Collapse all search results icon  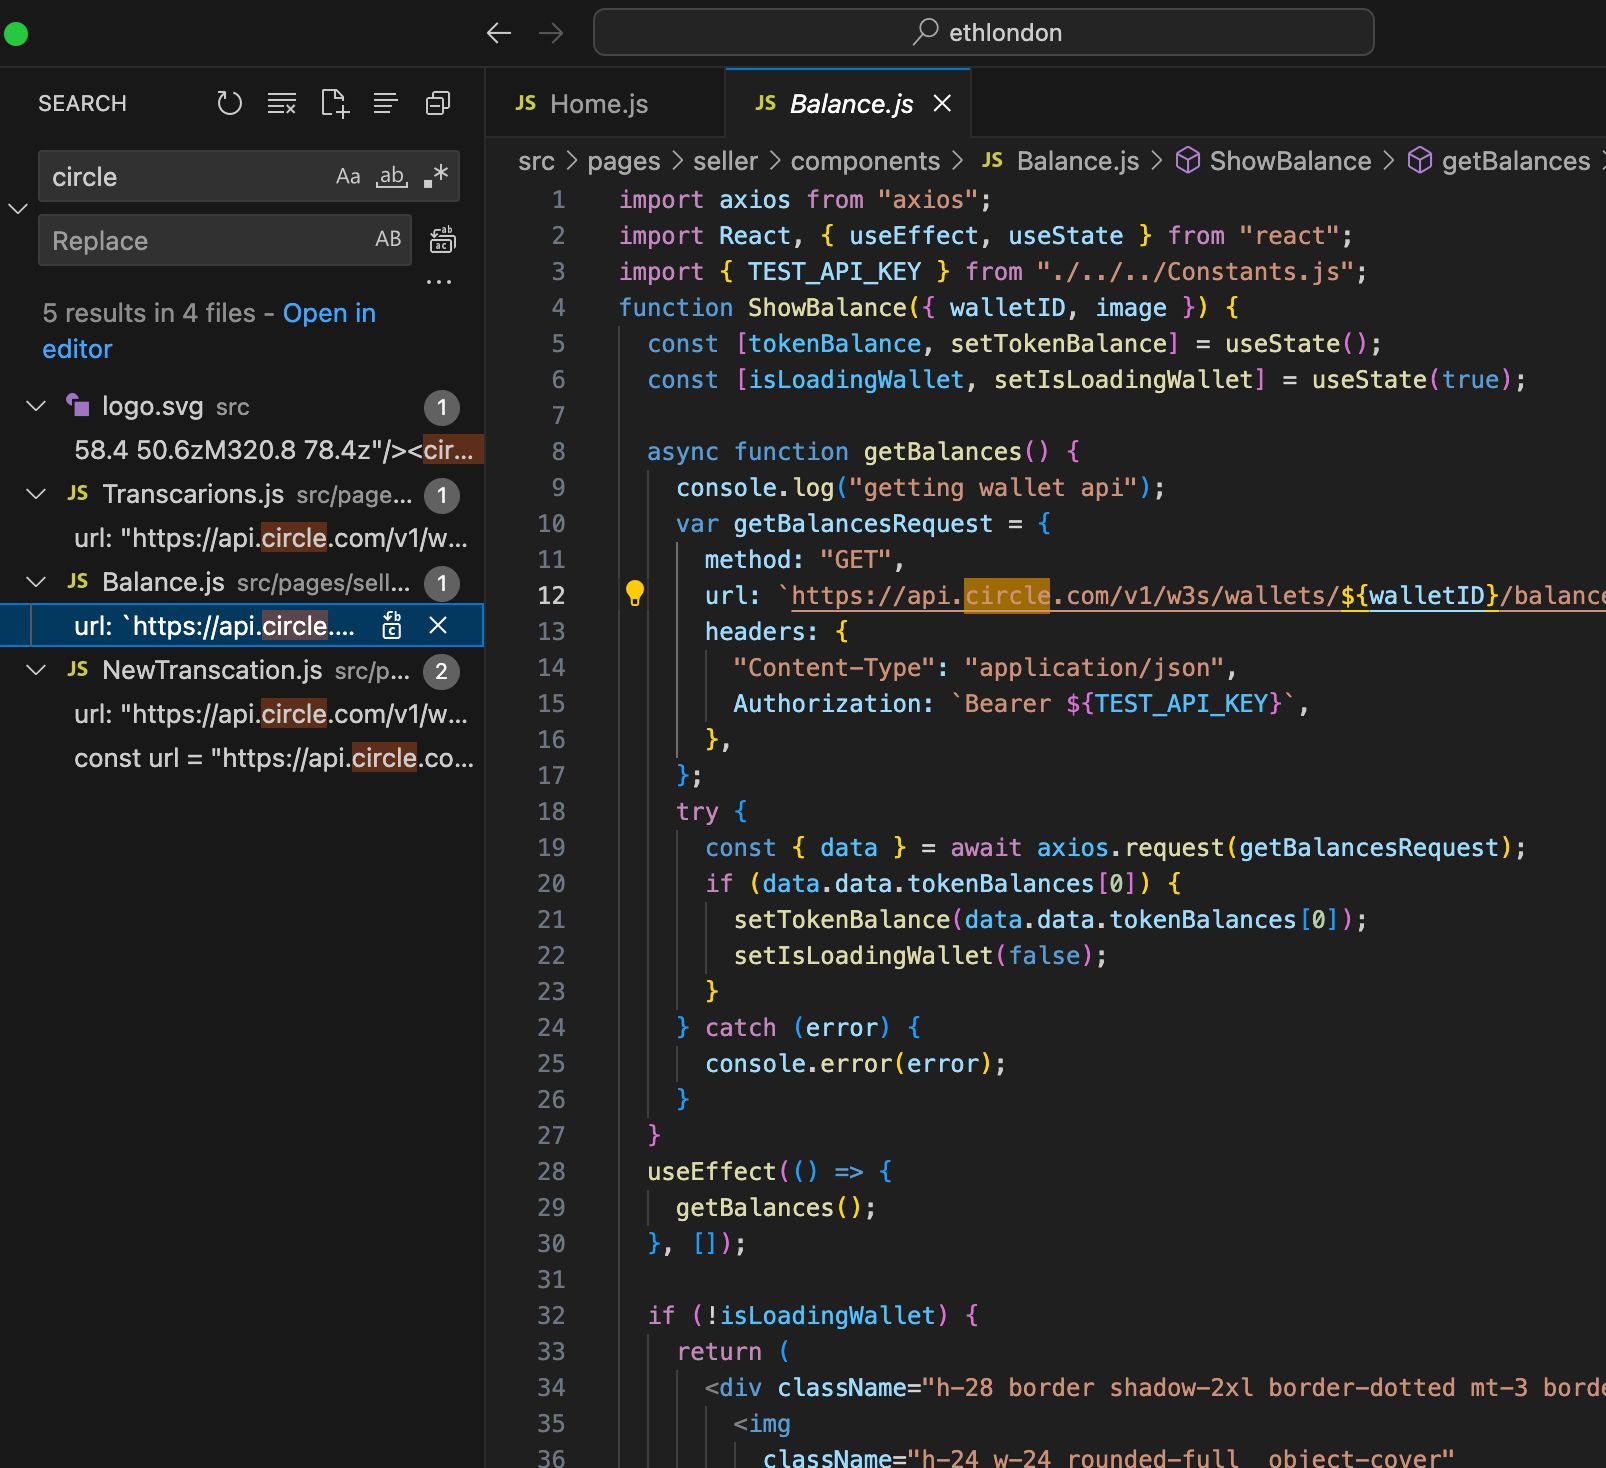coord(438,103)
